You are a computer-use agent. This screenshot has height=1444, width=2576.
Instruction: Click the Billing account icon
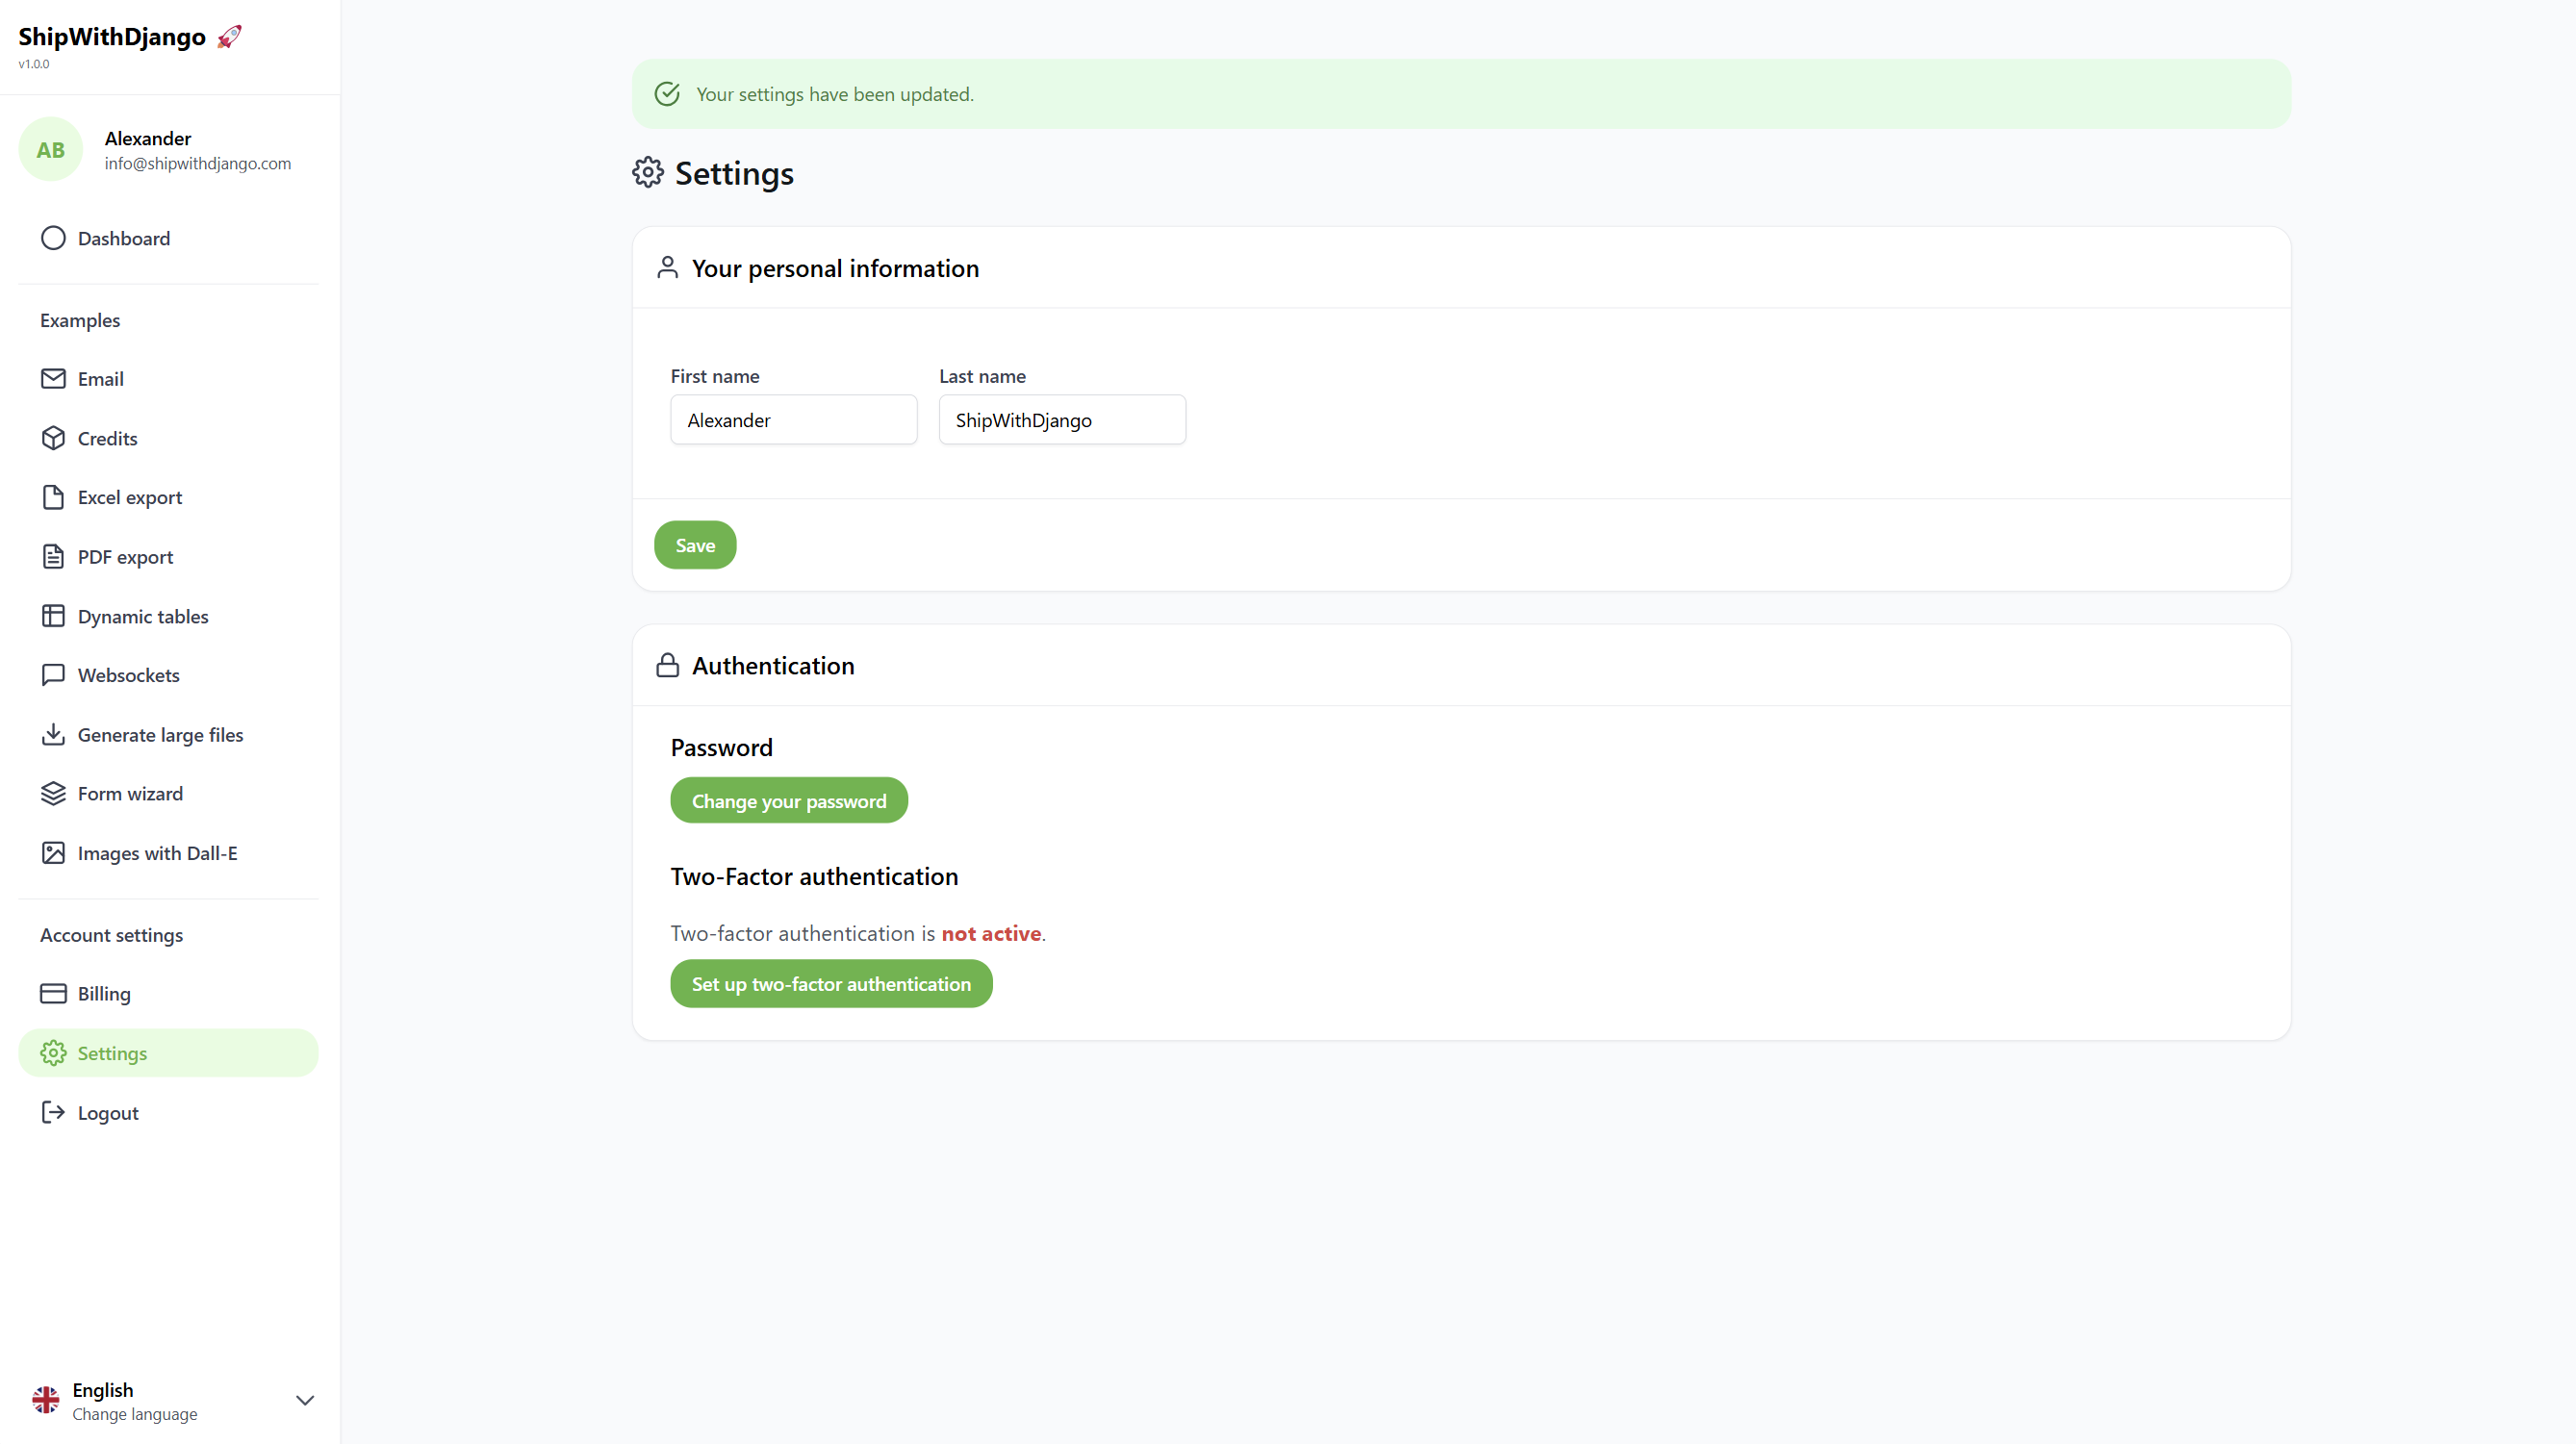[x=51, y=993]
